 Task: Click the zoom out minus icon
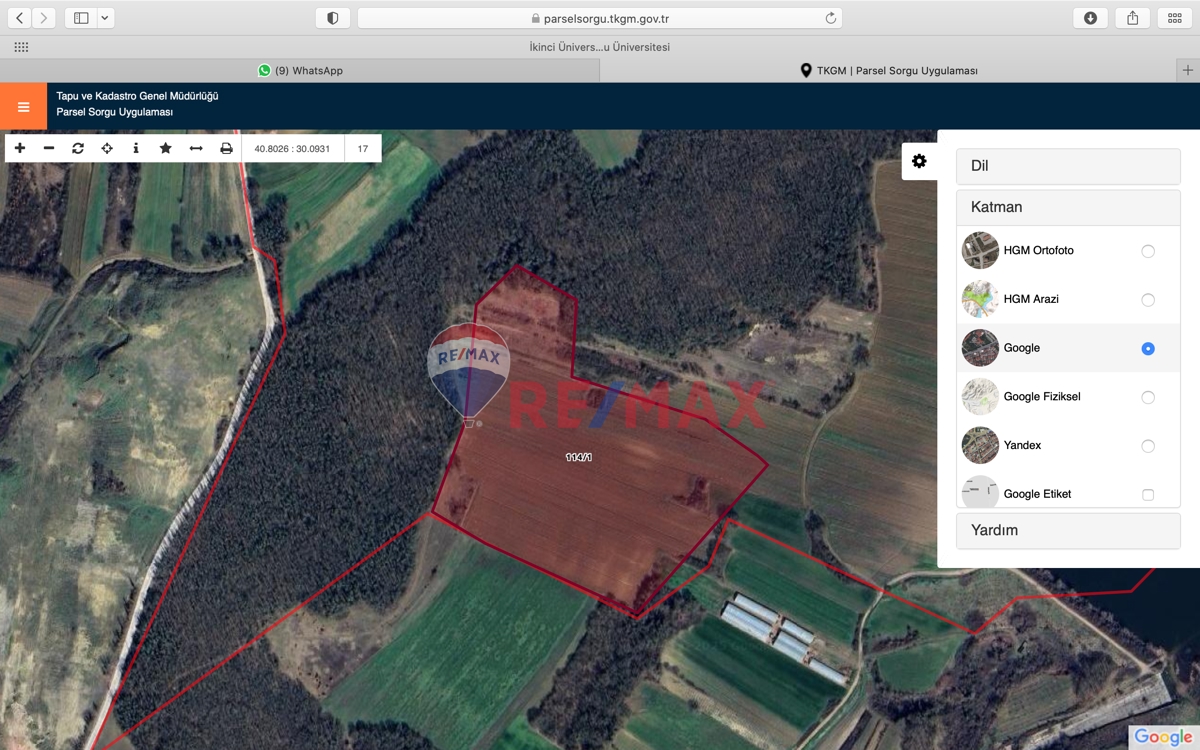coord(49,148)
